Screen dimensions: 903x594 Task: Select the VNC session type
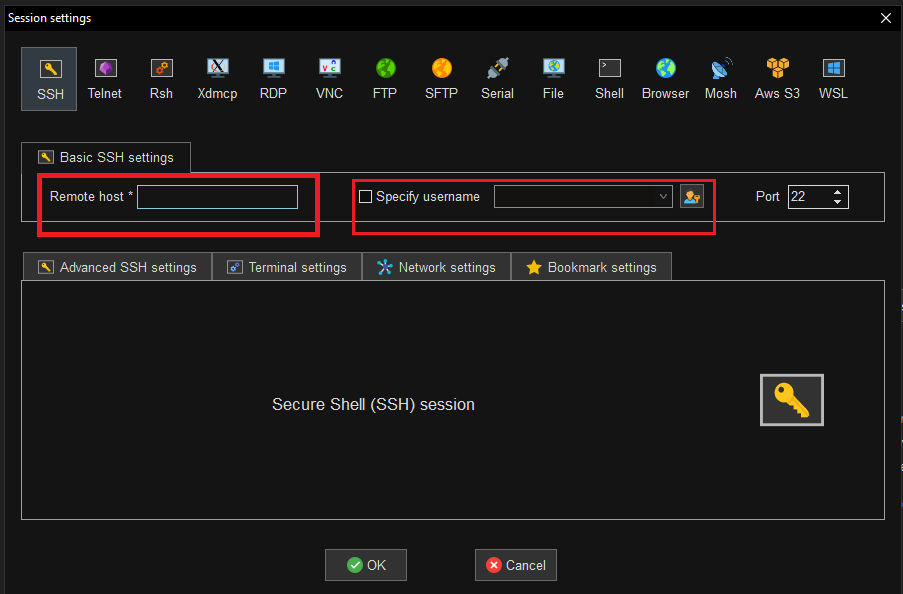[329, 78]
